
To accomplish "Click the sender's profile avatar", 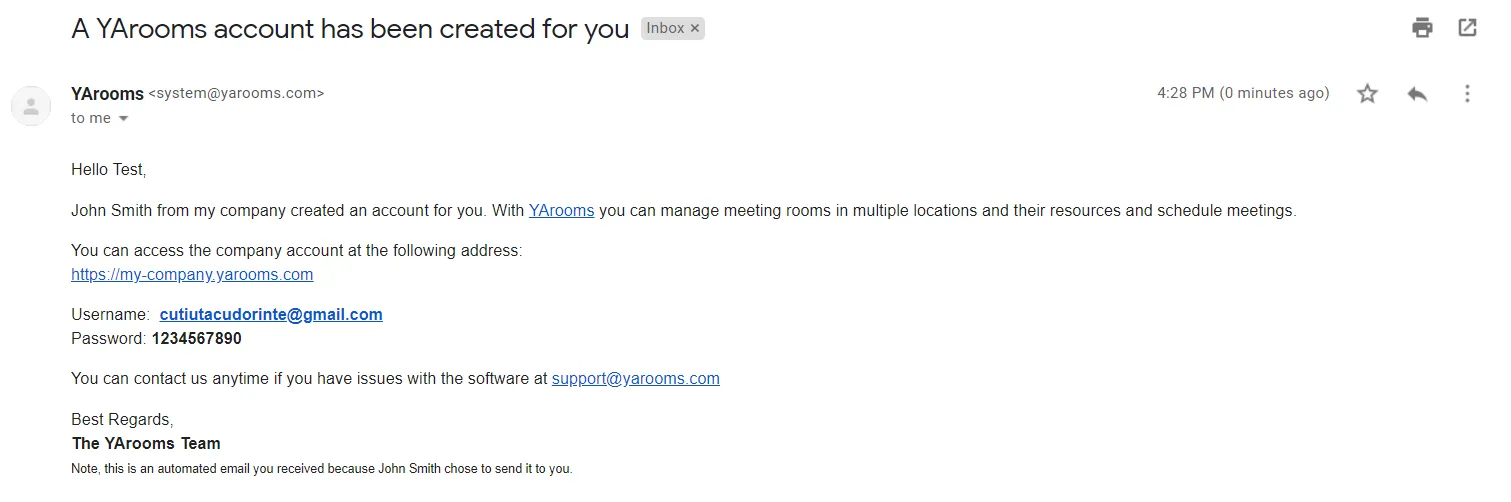I will [31, 105].
